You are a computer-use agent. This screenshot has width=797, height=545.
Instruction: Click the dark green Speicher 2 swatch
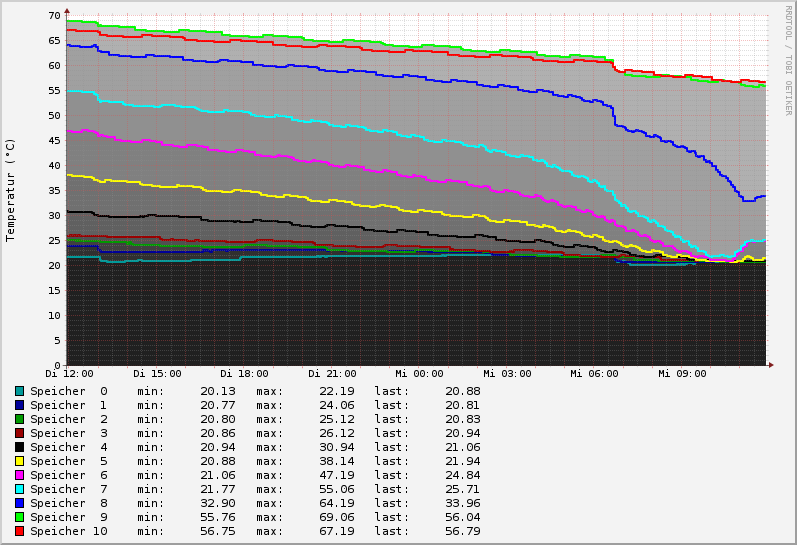tap(19, 419)
